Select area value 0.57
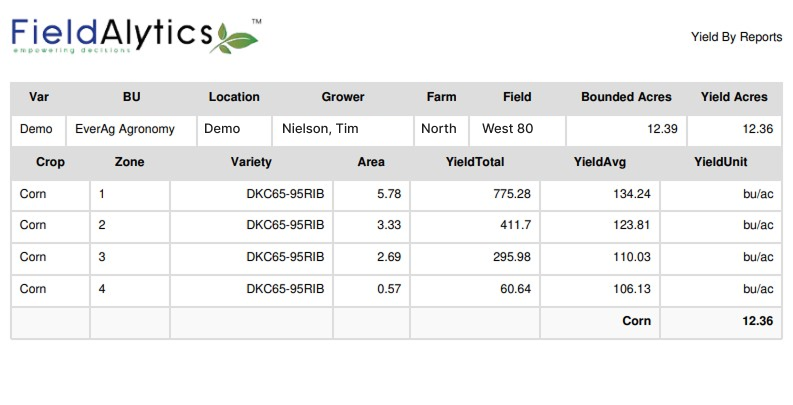The image size is (793, 405). (x=389, y=289)
